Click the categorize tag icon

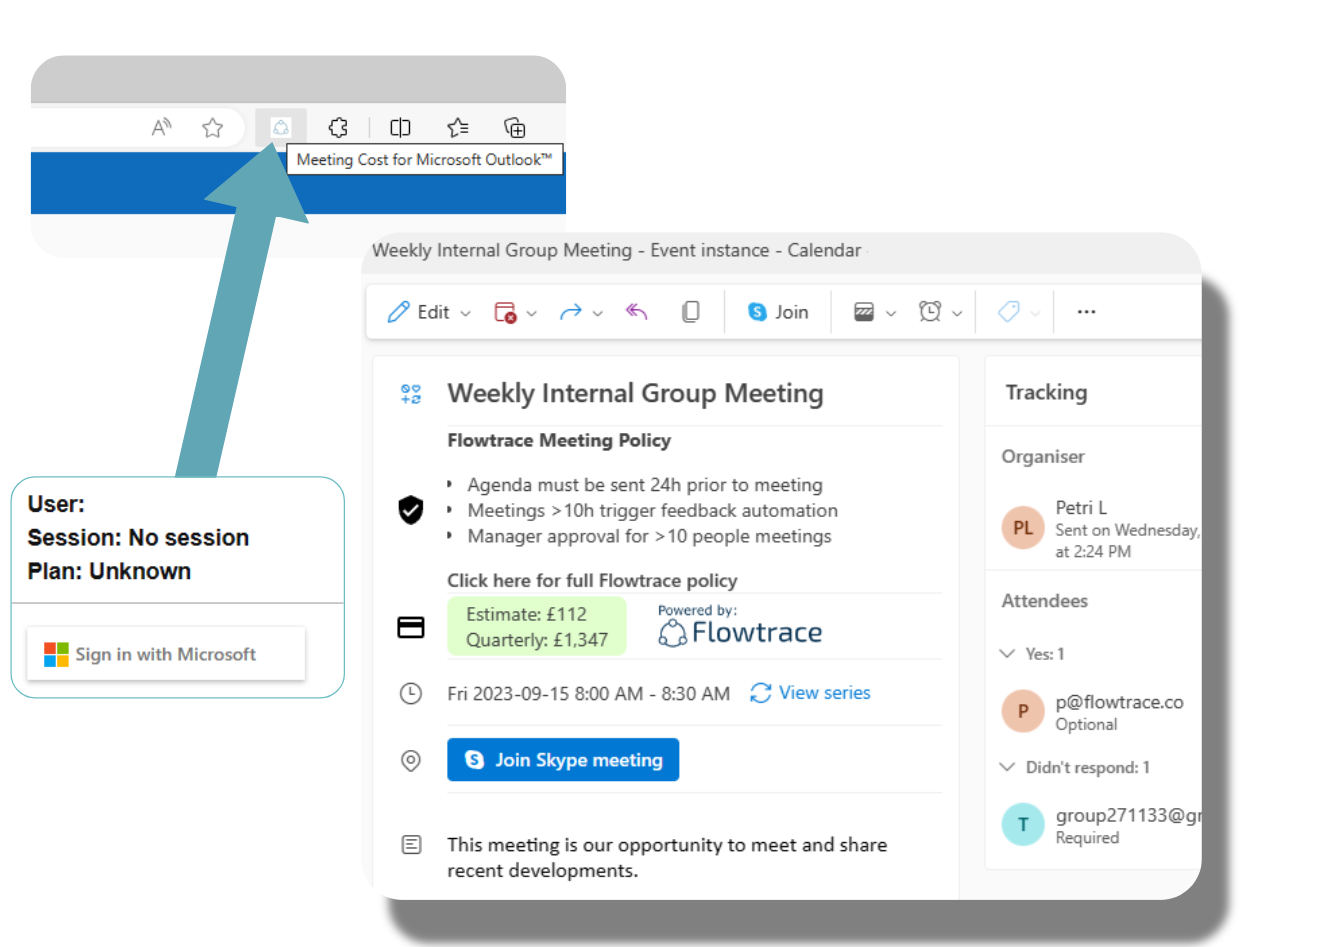pos(1009,312)
